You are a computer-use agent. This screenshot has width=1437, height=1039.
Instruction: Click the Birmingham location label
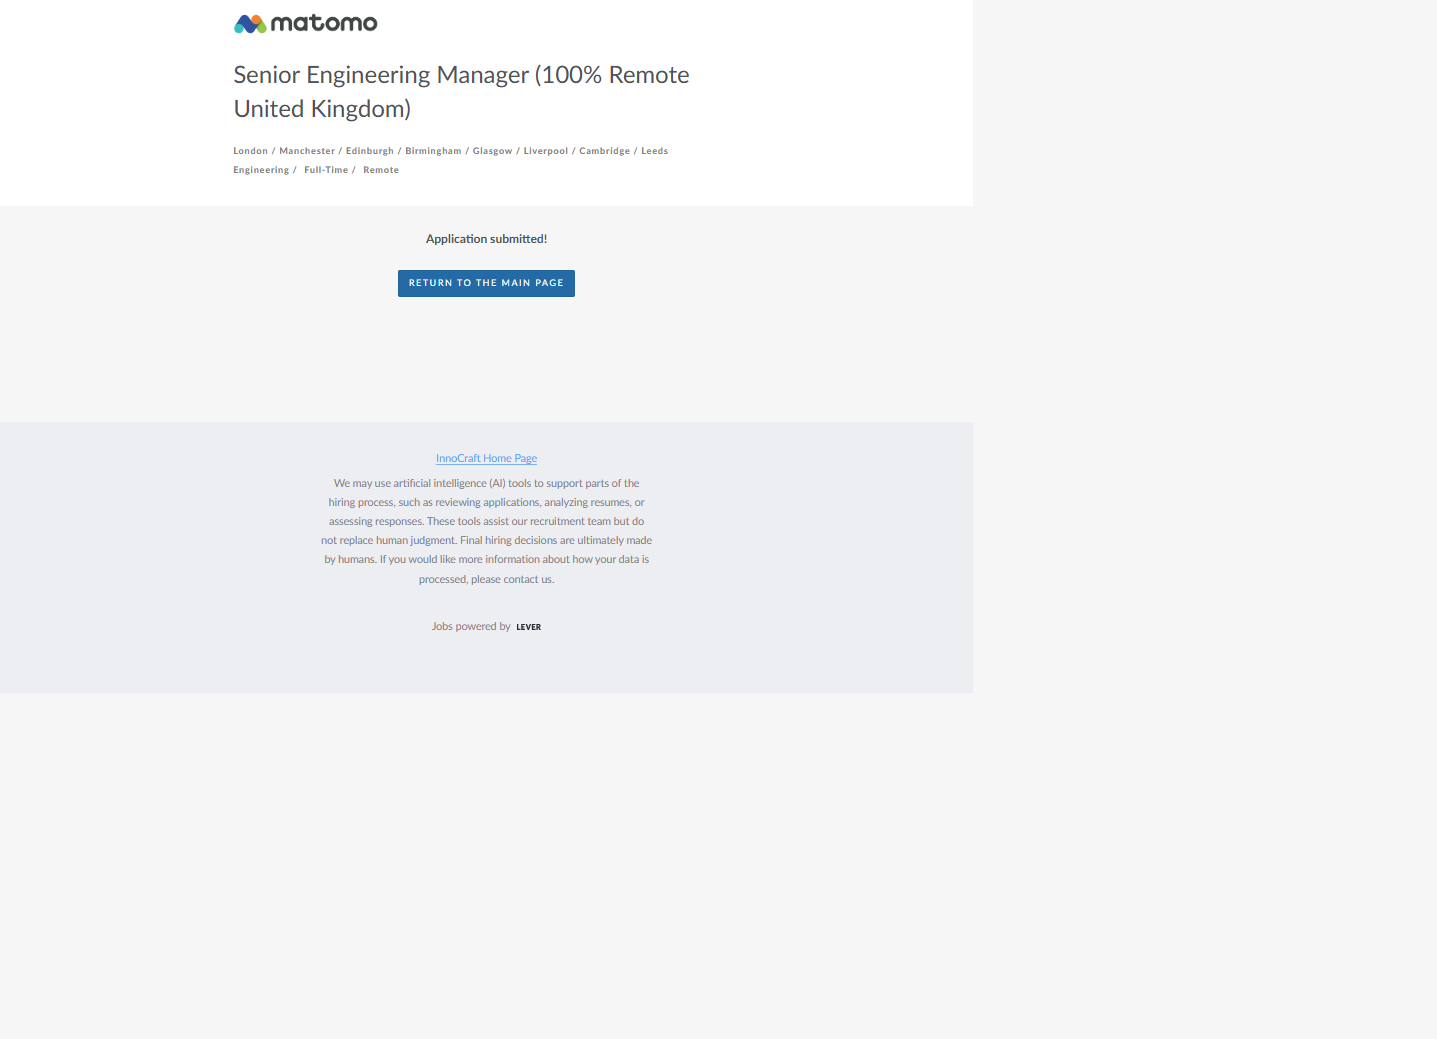point(433,151)
